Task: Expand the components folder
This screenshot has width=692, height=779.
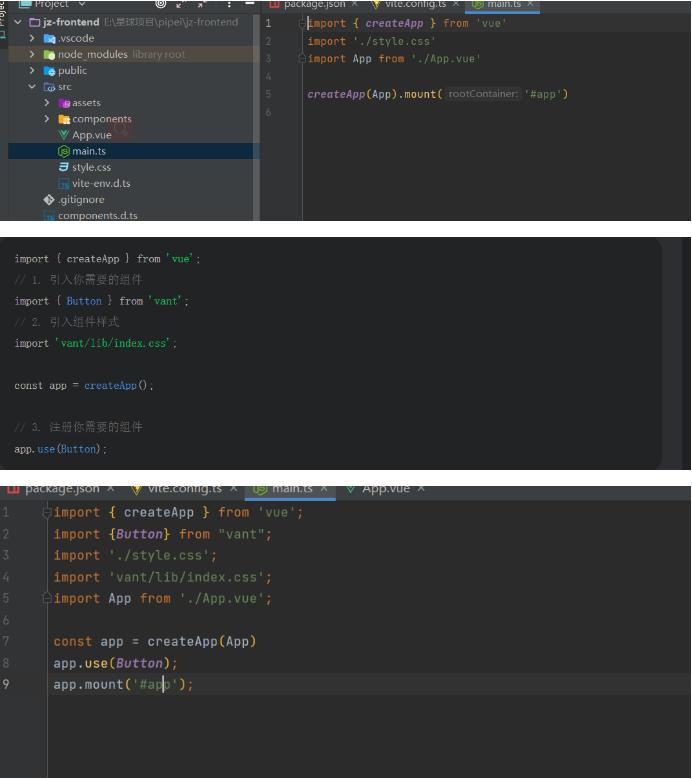Action: (x=47, y=119)
